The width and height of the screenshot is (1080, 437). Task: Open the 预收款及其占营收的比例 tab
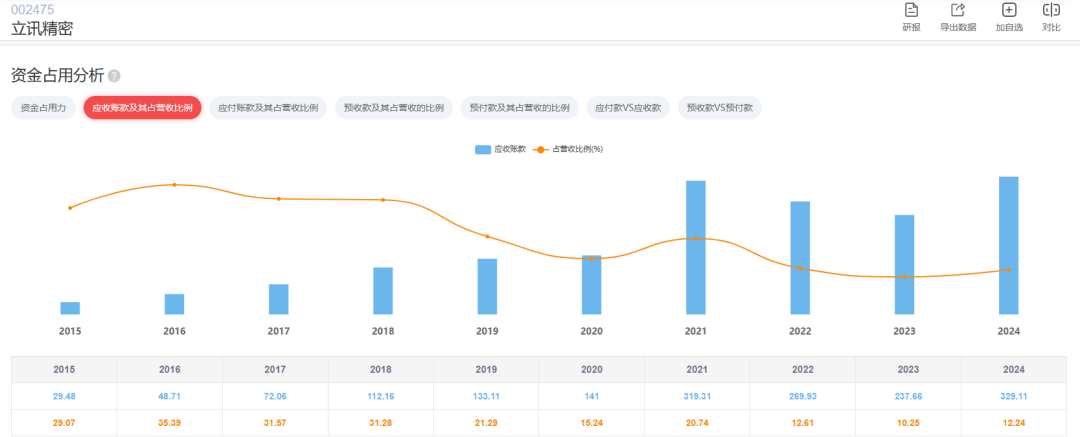(x=394, y=108)
